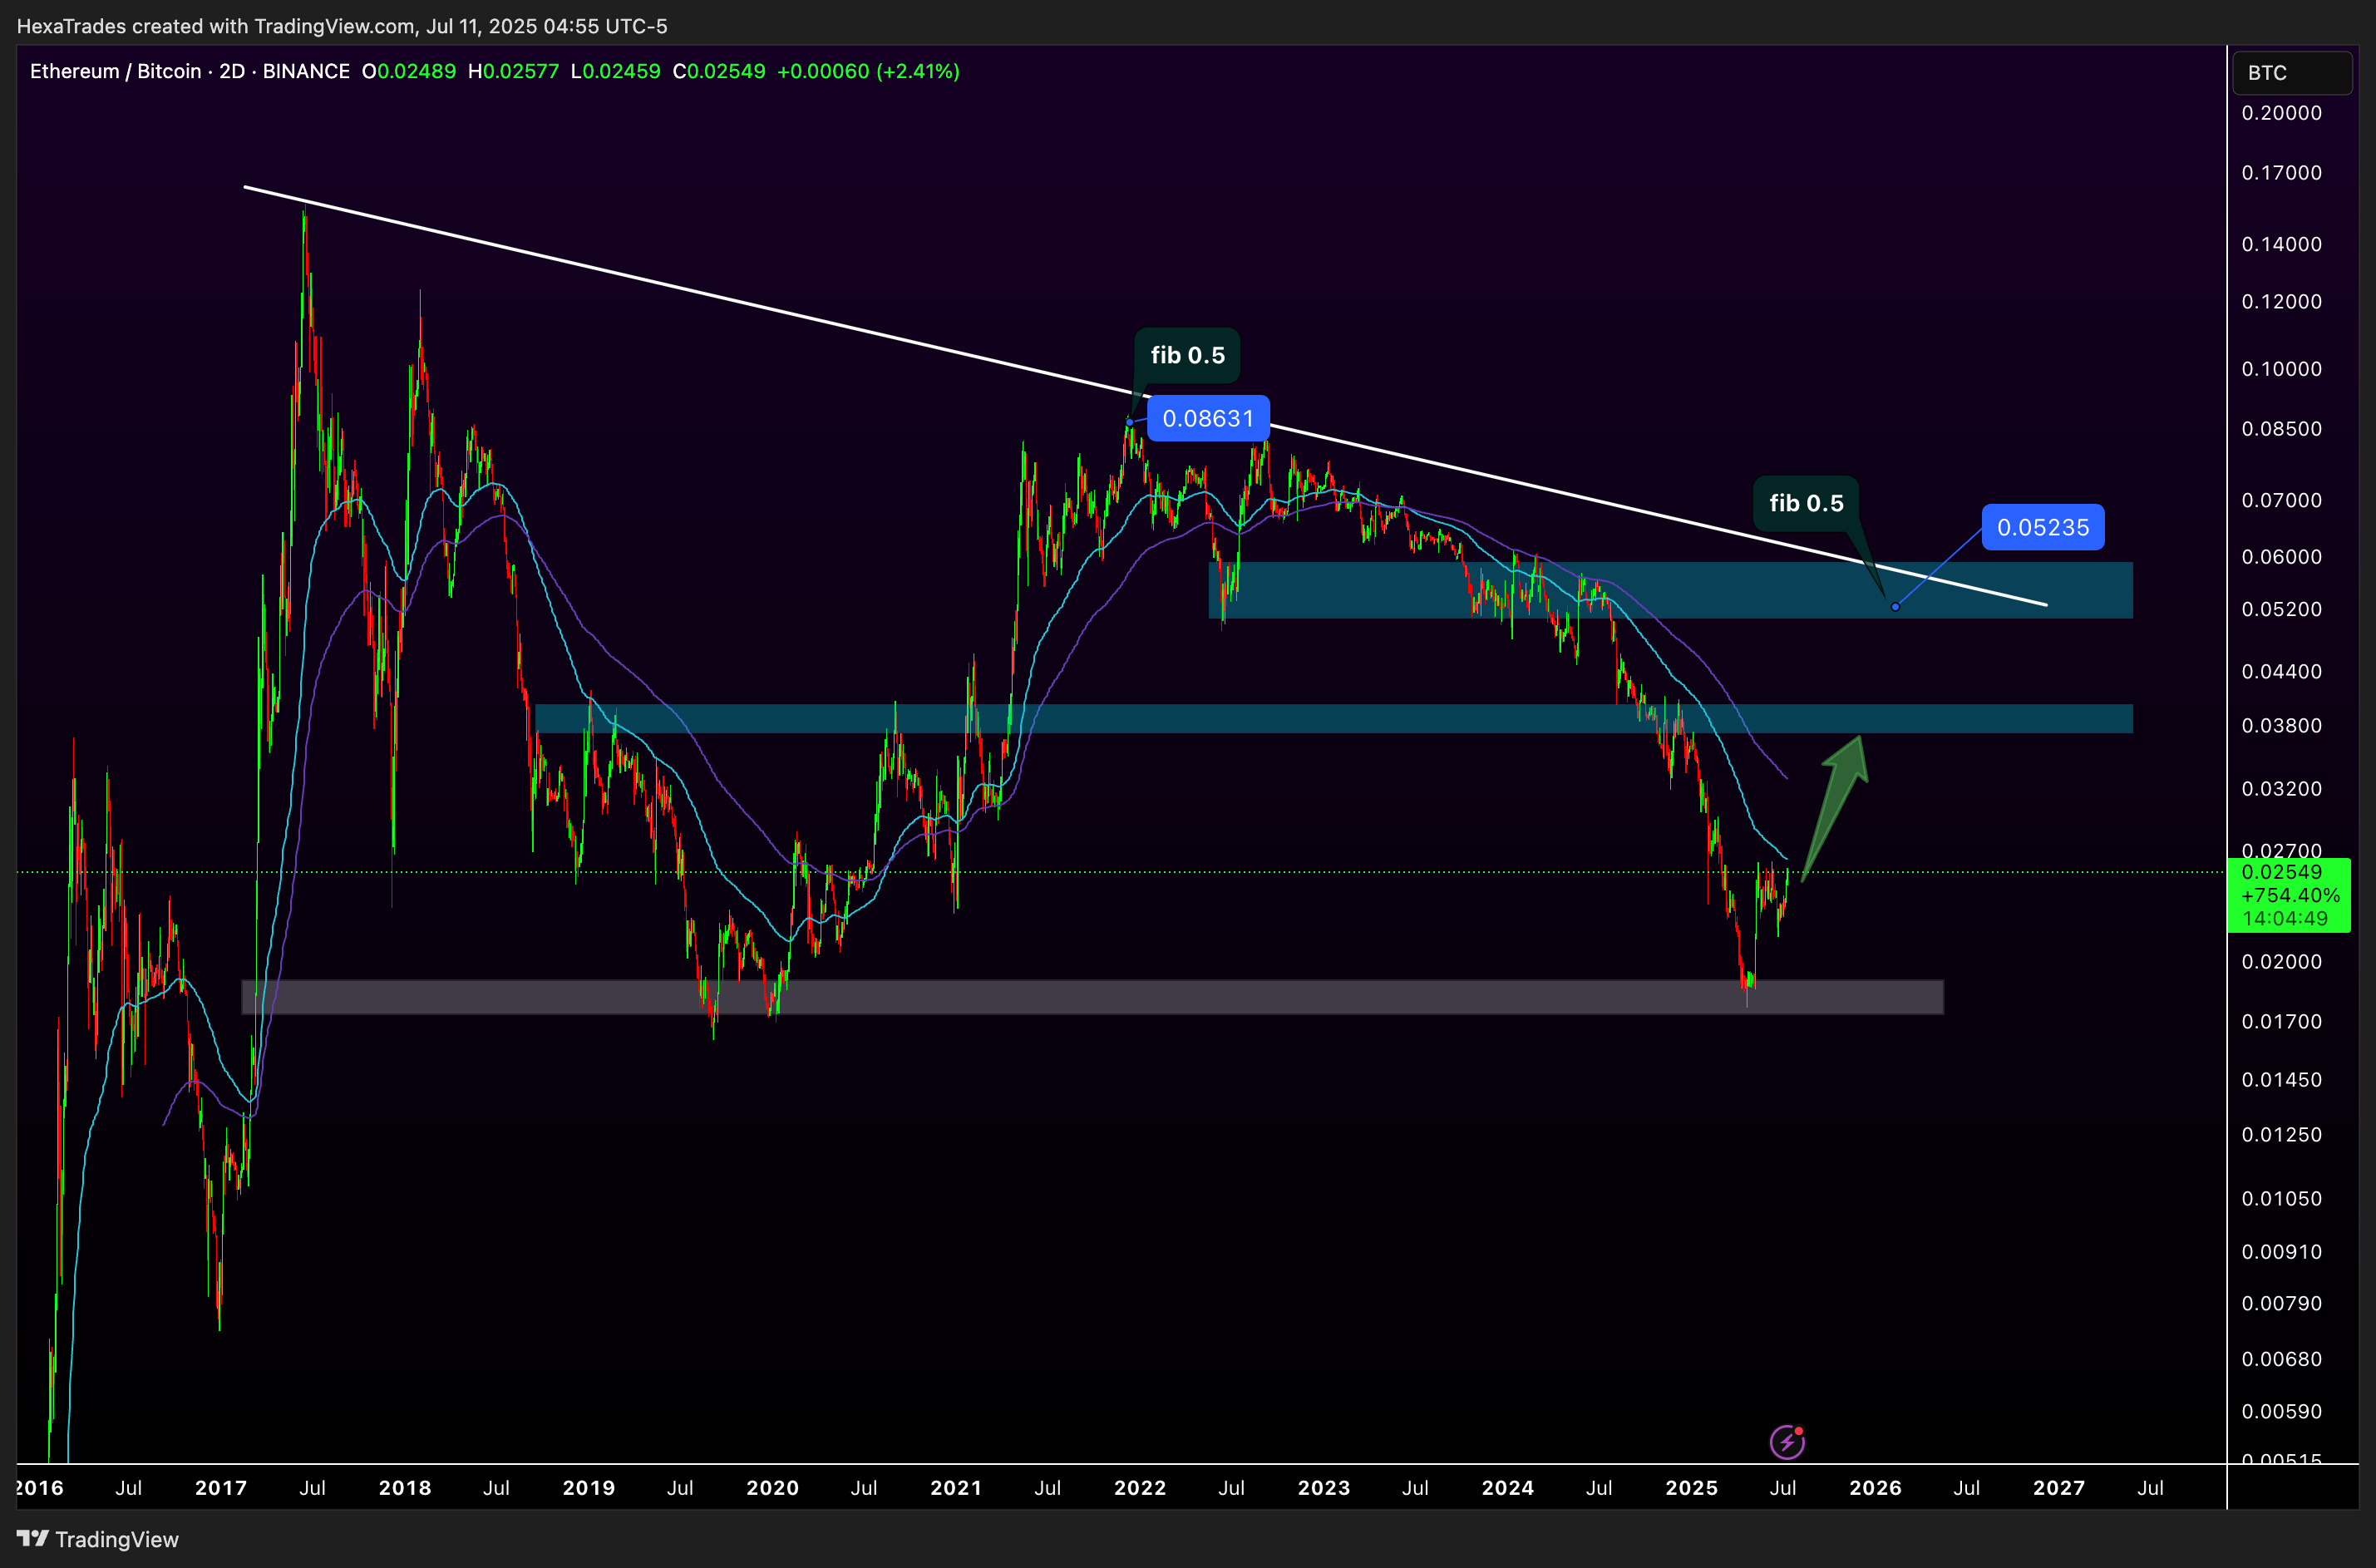Click the 2022 label on time axis

click(x=1140, y=1488)
